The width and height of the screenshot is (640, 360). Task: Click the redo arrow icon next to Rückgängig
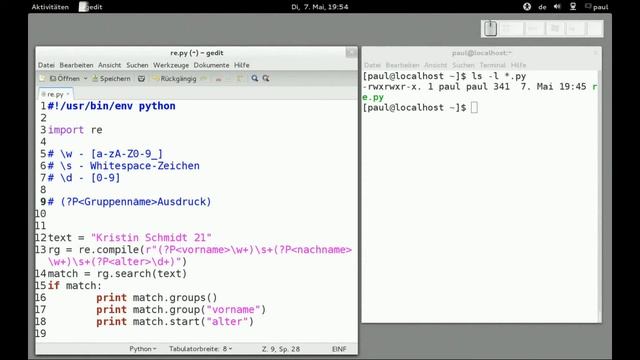204,78
